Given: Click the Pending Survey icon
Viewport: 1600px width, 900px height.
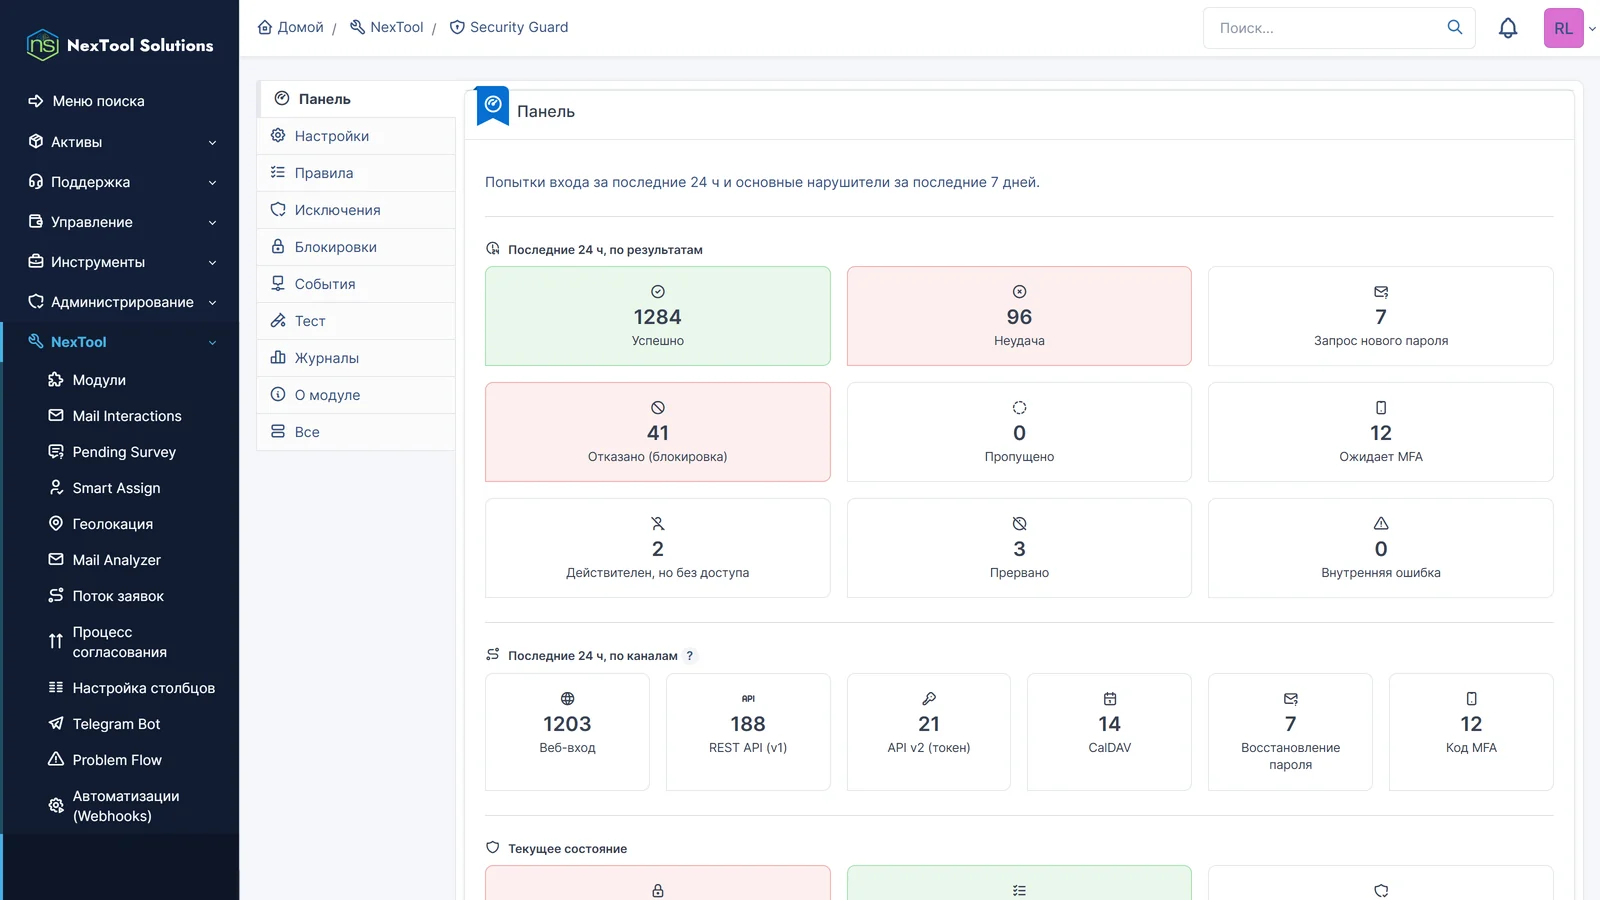Looking at the screenshot, I should (x=56, y=451).
